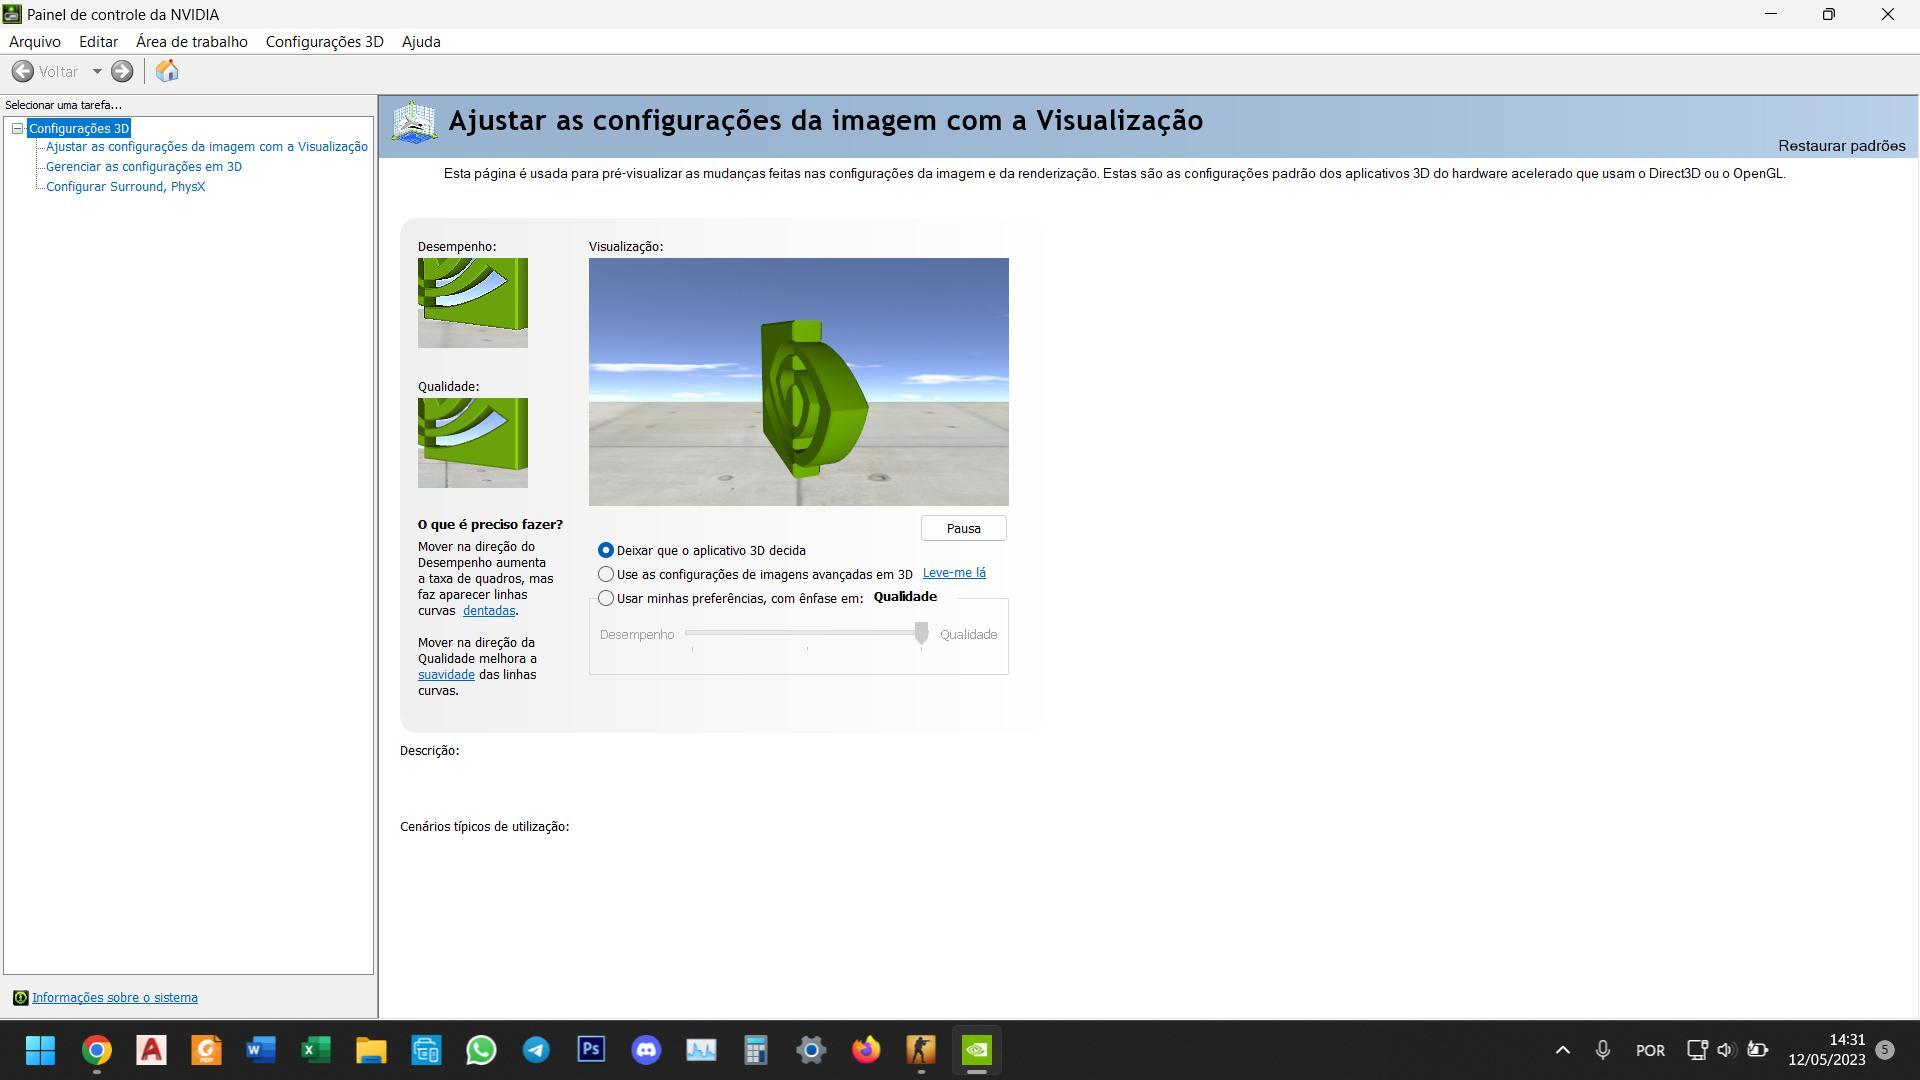Click NVIDIA Control Panel taskbar icon
Image resolution: width=1920 pixels, height=1080 pixels.
click(x=977, y=1050)
